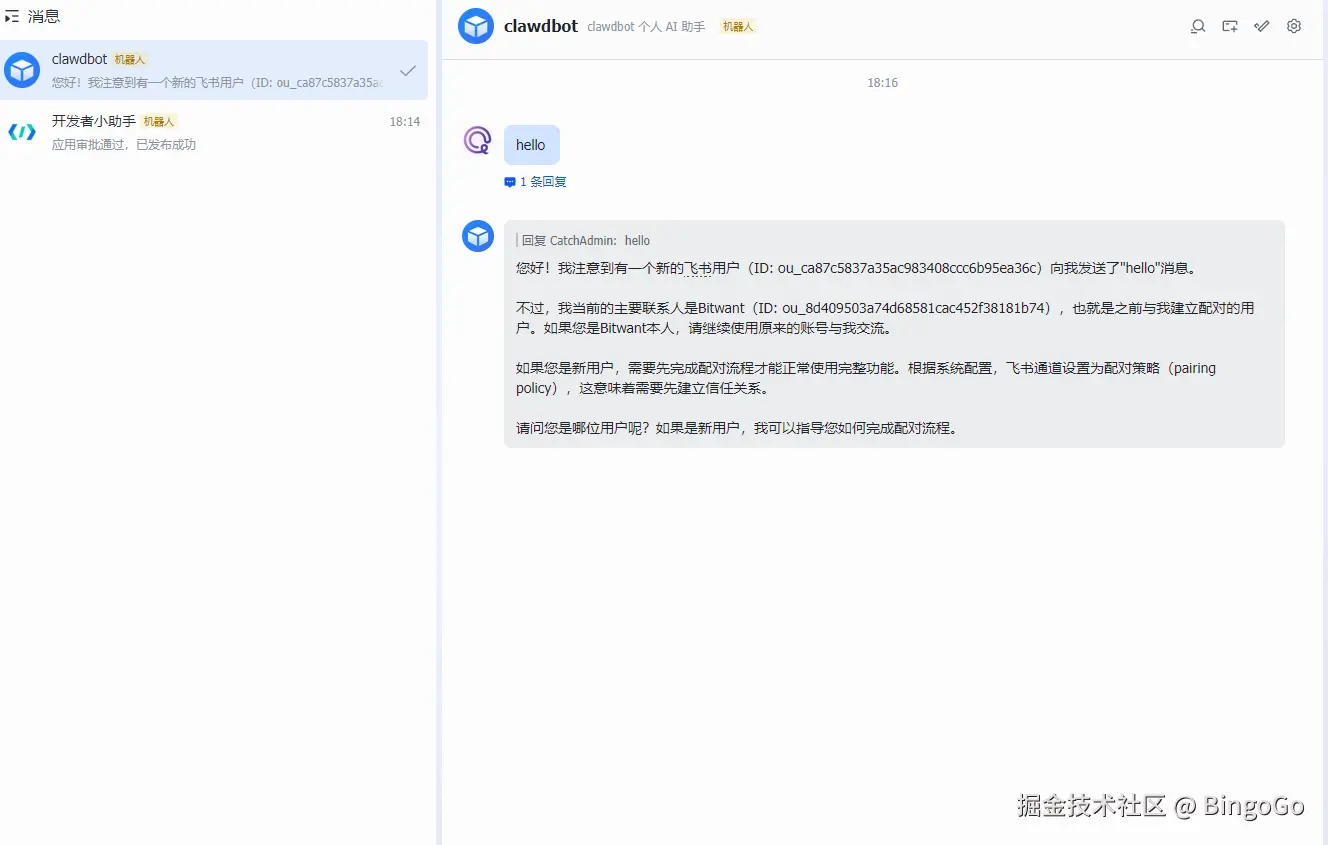Image resolution: width=1328 pixels, height=845 pixels.
Task: Click the read checkmark on clawdbot's conversation item
Action: point(407,71)
